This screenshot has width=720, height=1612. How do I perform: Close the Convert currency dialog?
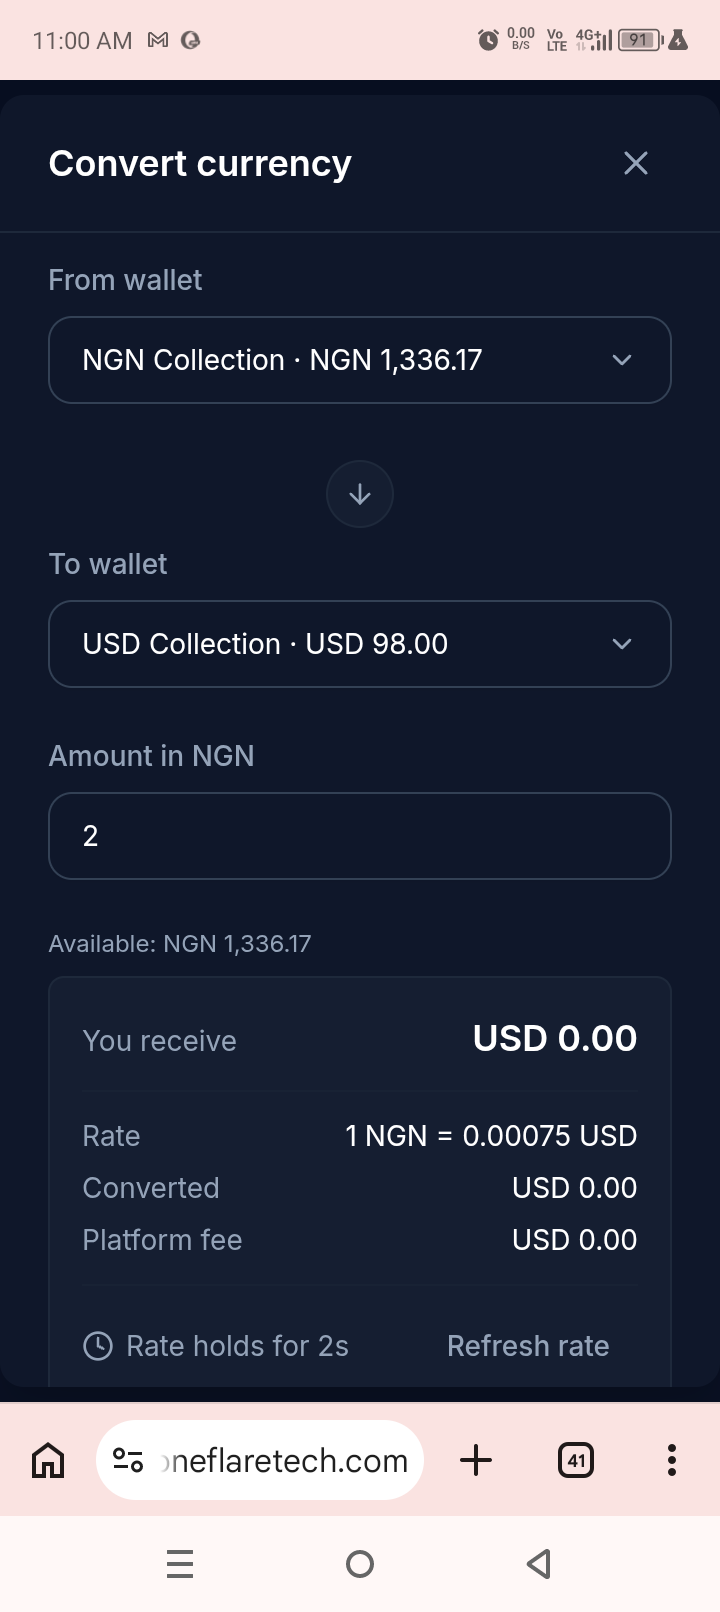(636, 163)
